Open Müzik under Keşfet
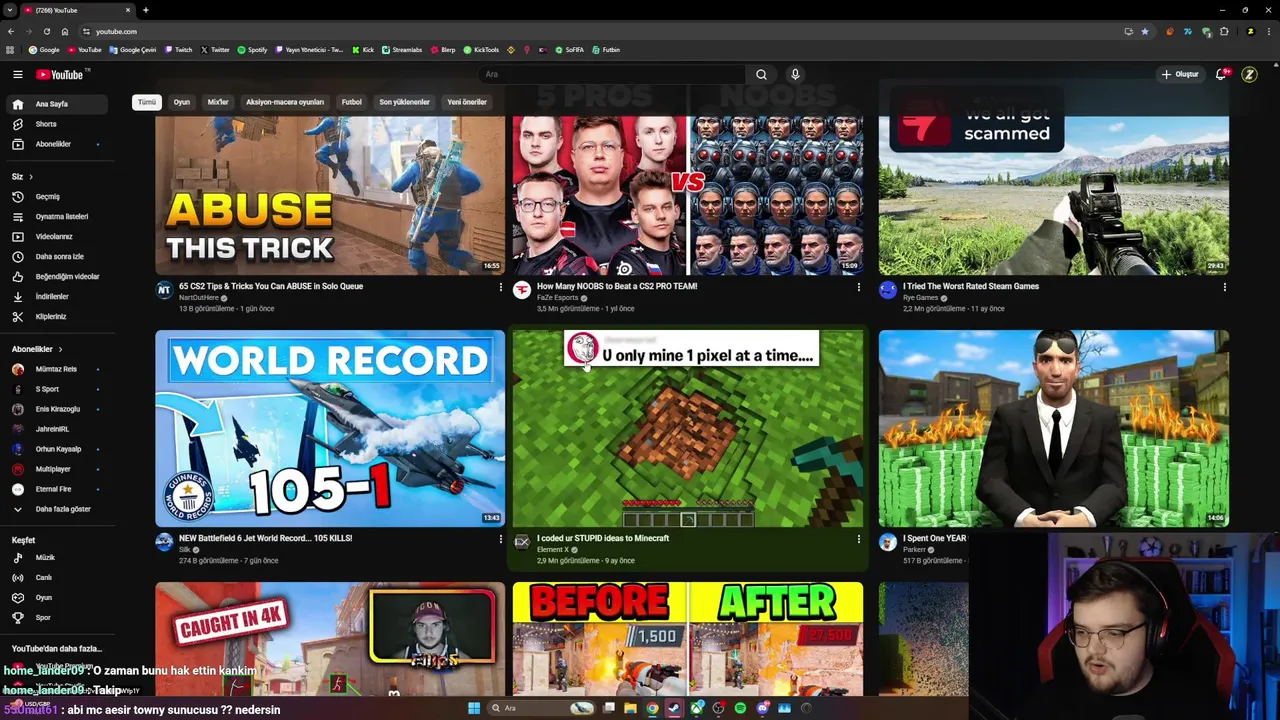Viewport: 1280px width, 720px height. pyautogui.click(x=58, y=557)
